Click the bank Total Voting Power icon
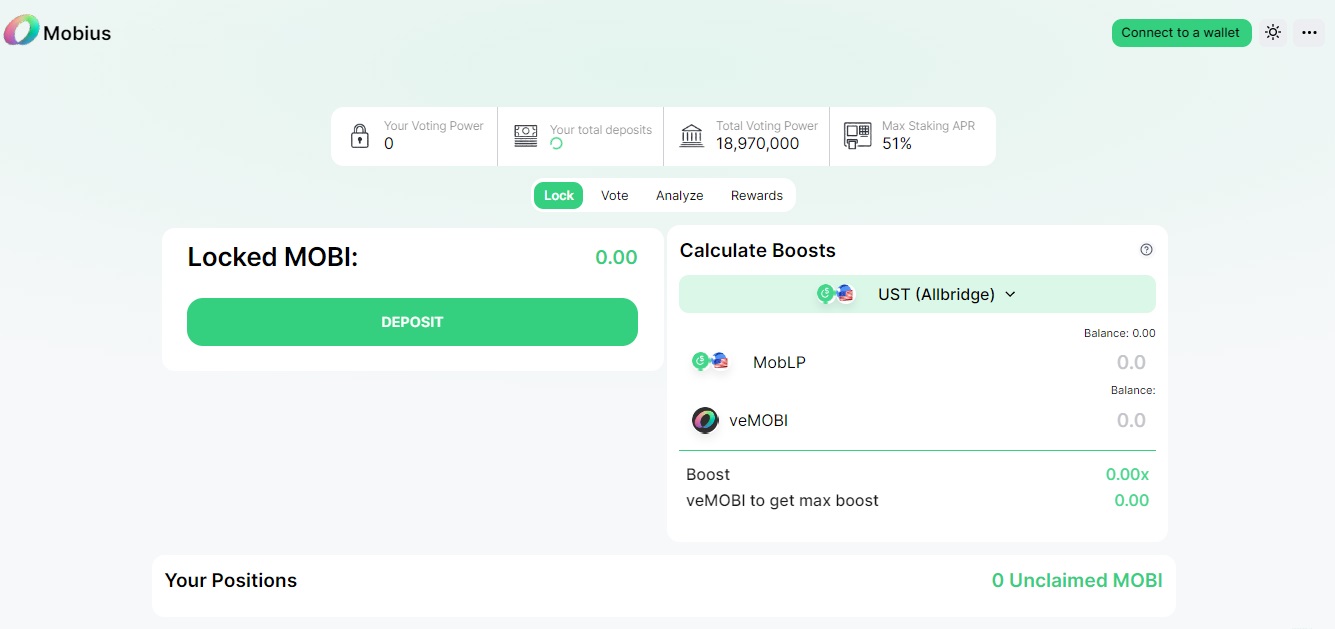The width and height of the screenshot is (1335, 629). (x=692, y=136)
